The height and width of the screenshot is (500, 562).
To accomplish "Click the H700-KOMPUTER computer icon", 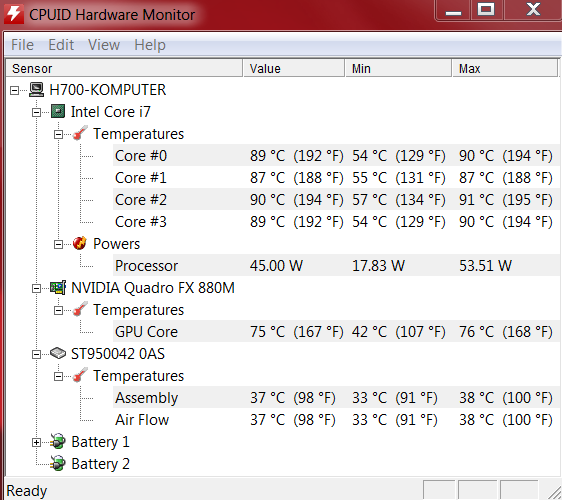I will pyautogui.click(x=36, y=90).
